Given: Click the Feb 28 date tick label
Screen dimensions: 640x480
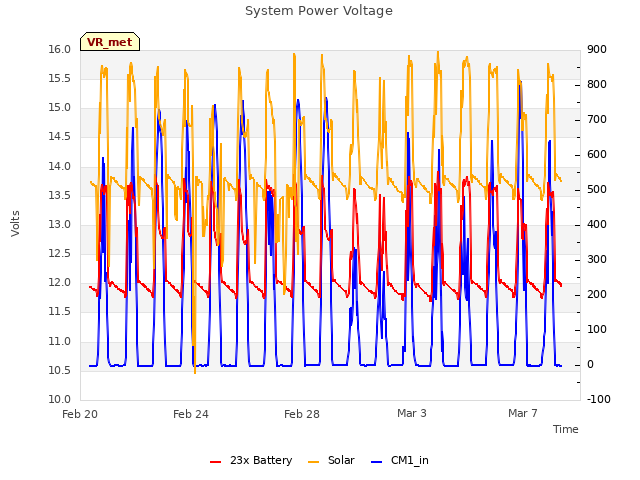Looking at the screenshot, I should coord(302,414).
